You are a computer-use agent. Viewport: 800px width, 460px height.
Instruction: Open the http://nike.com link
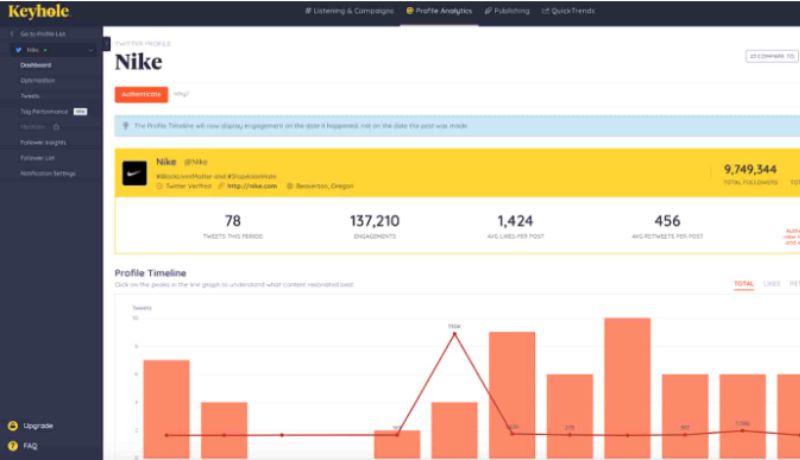(x=252, y=186)
